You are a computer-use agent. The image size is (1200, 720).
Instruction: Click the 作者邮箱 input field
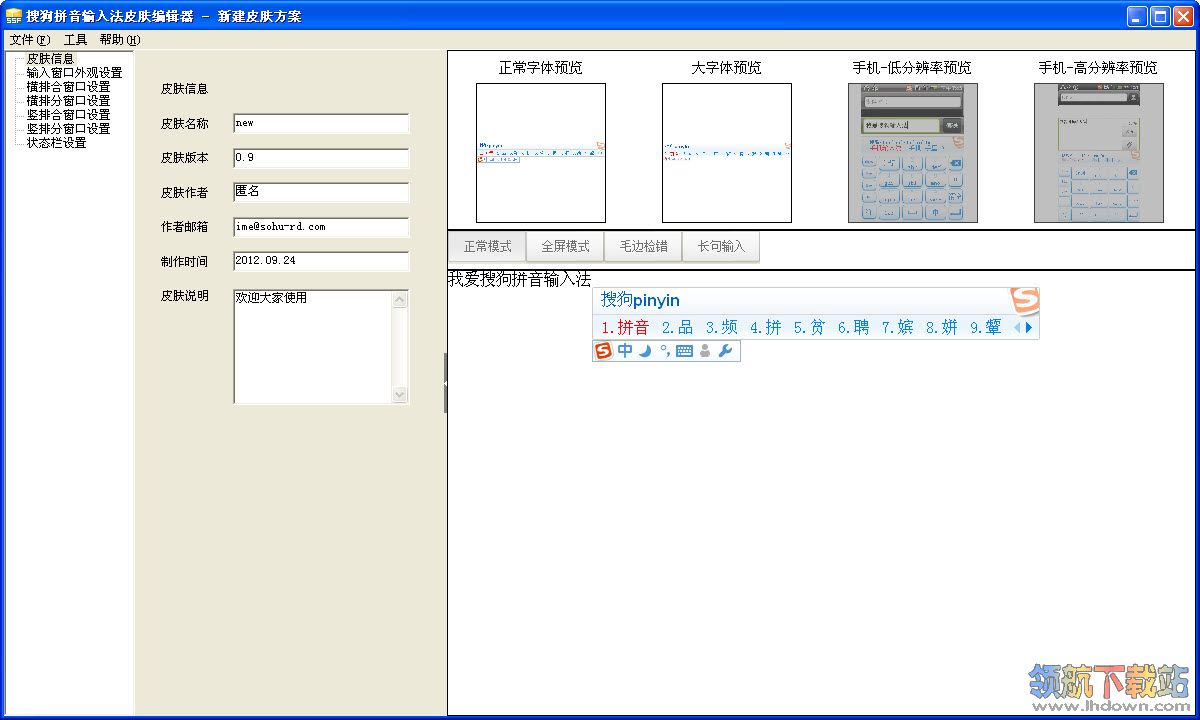[321, 227]
